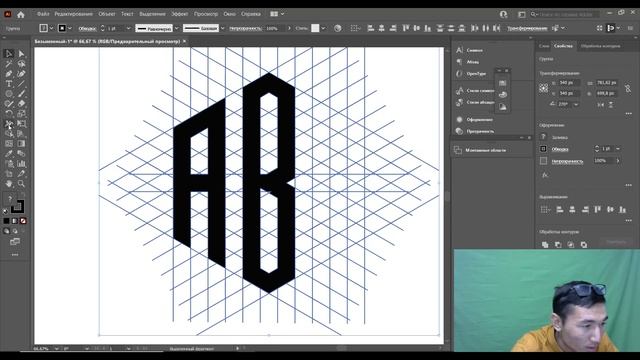Click the opacity 100% field in control bar
The width and height of the screenshot is (640, 360).
click(x=276, y=28)
